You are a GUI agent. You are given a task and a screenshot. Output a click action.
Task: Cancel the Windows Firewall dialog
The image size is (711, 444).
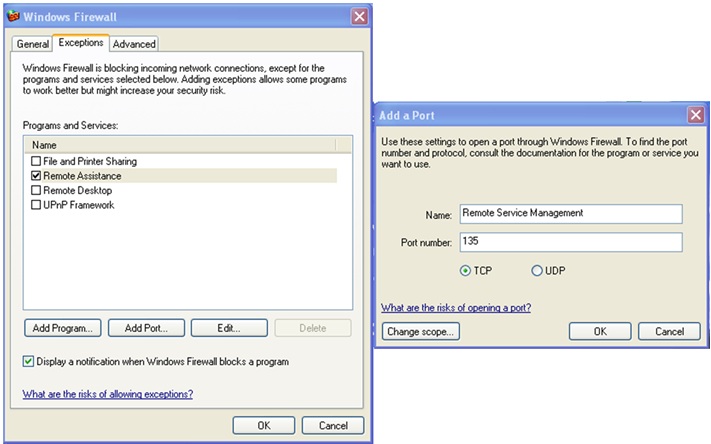pyautogui.click(x=333, y=425)
